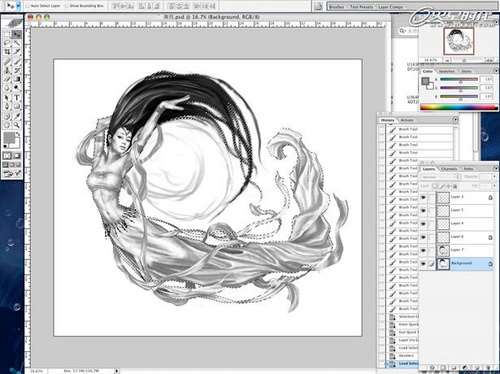Viewport: 500px width, 374px height.
Task: Select the Brush tool in toolbox
Action: click(17, 61)
